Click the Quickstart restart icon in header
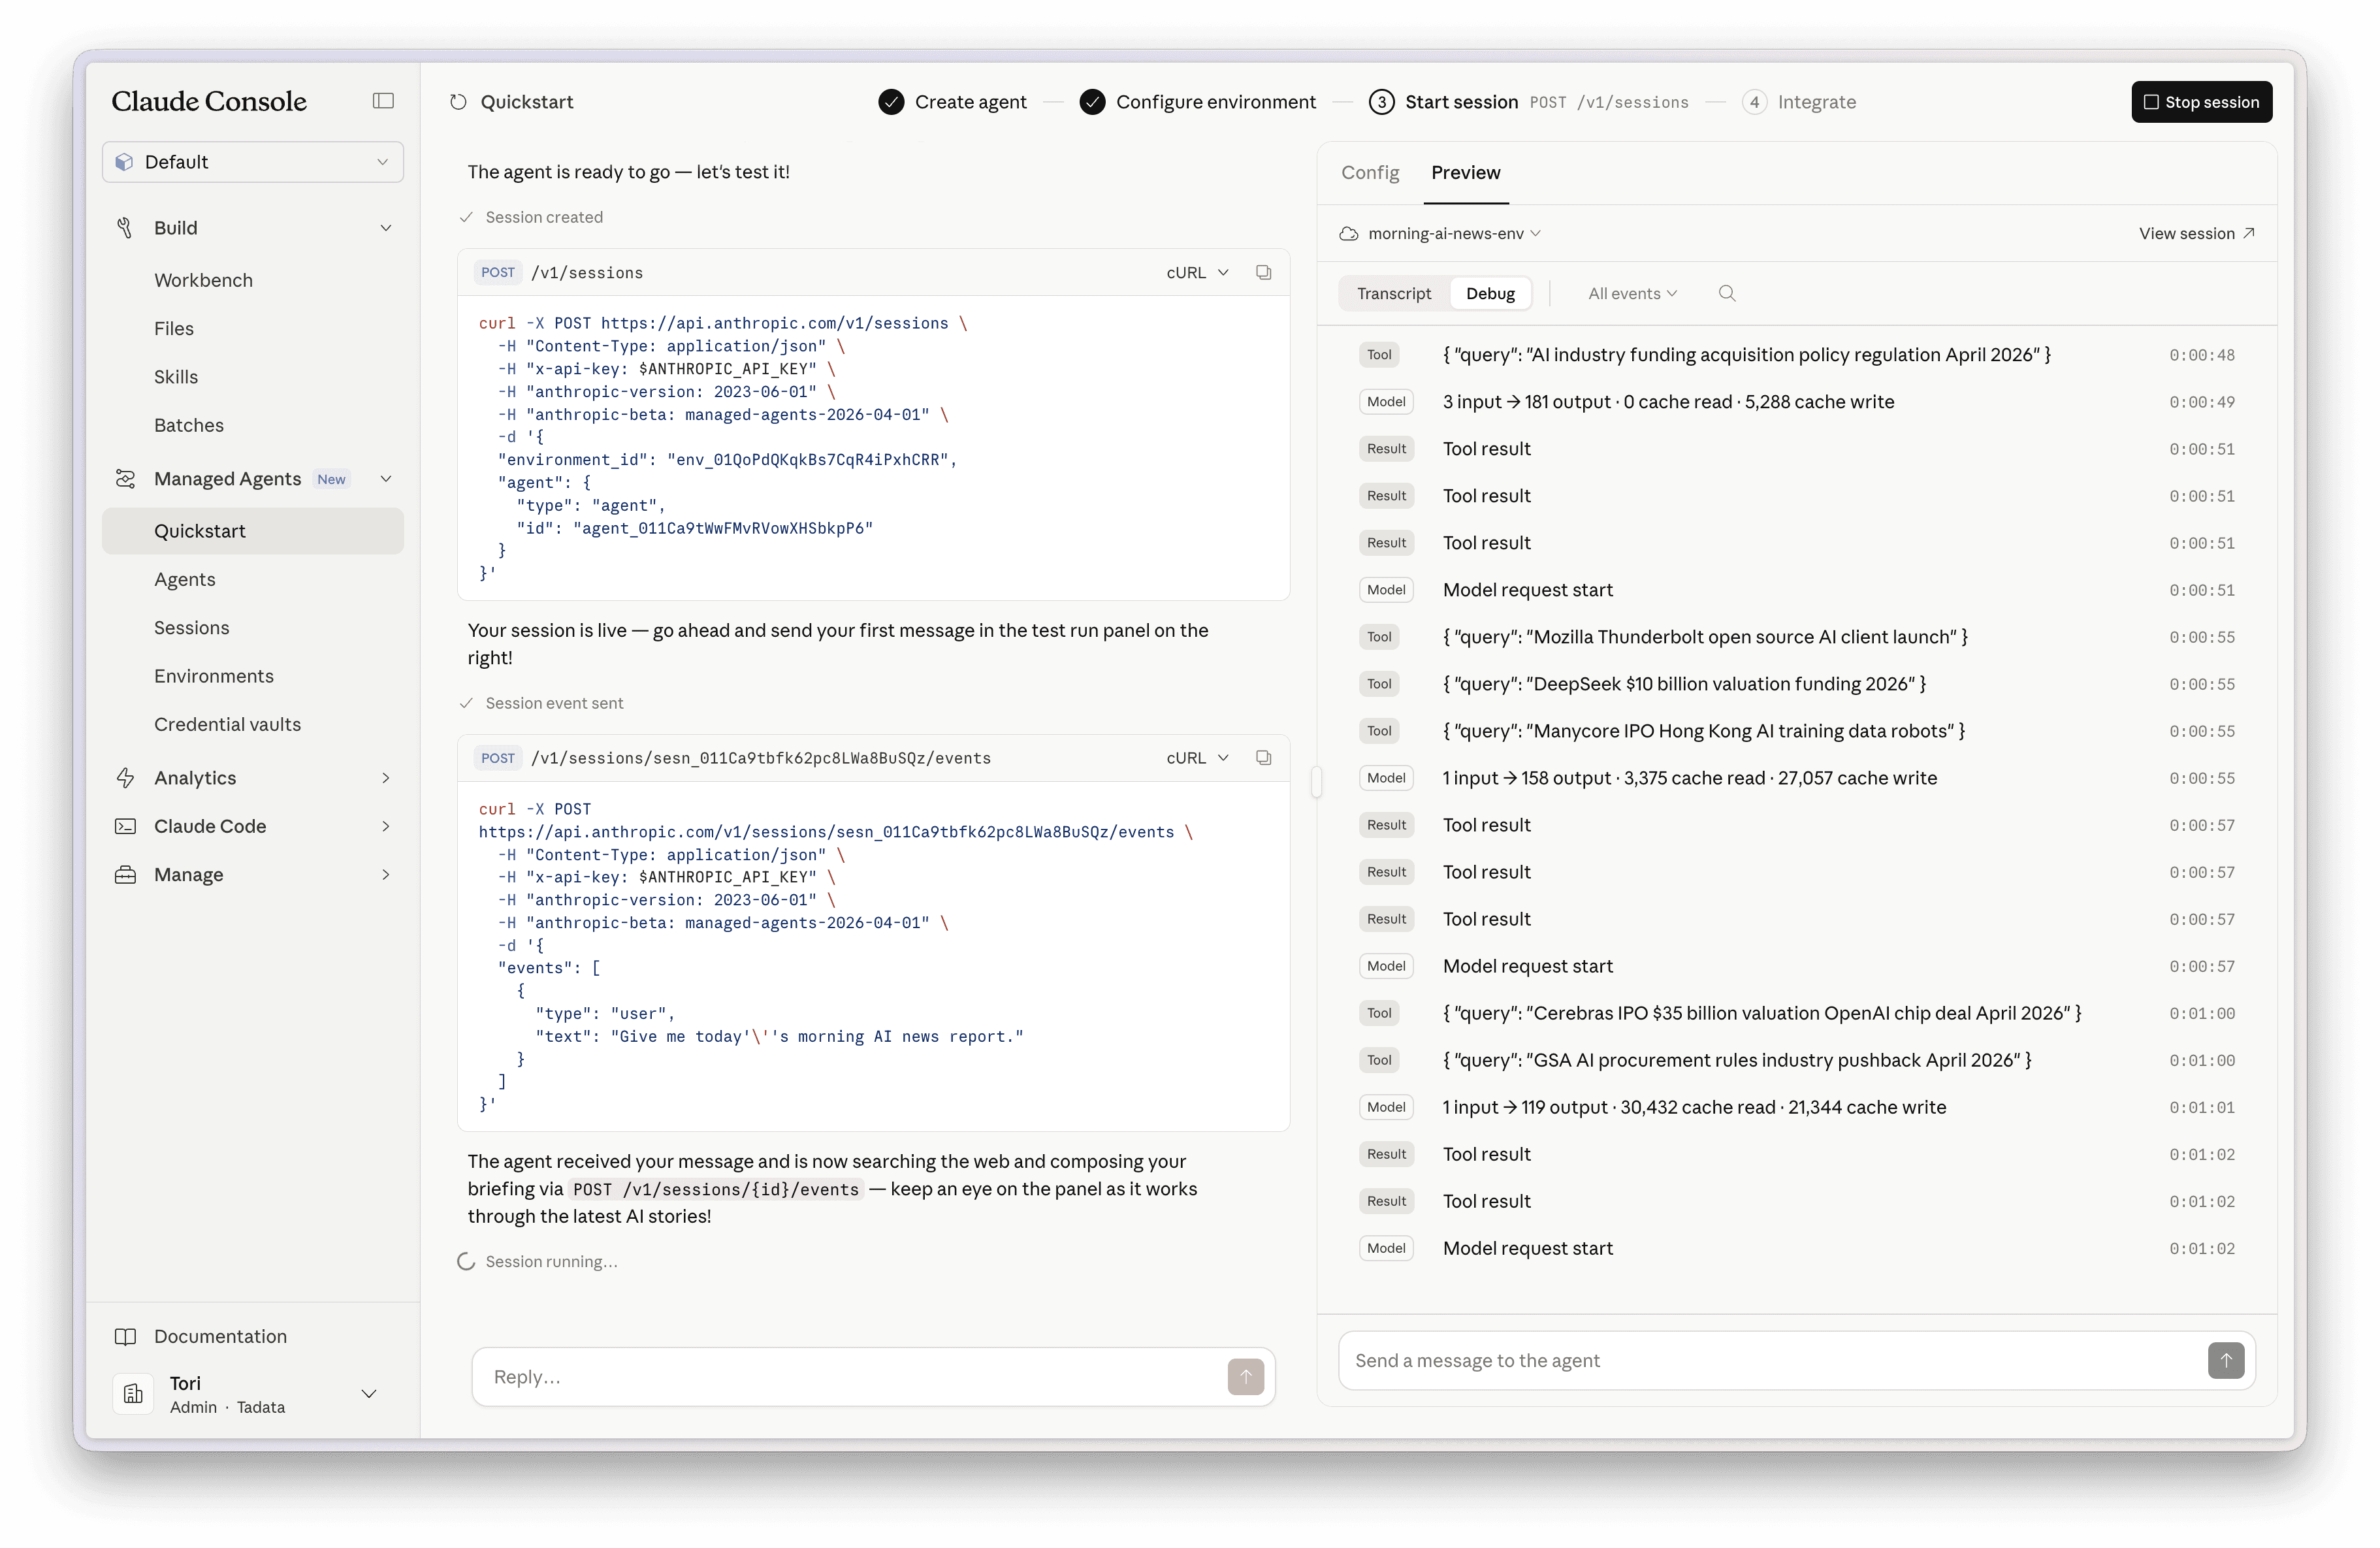The width and height of the screenshot is (2380, 1548). 459,102
